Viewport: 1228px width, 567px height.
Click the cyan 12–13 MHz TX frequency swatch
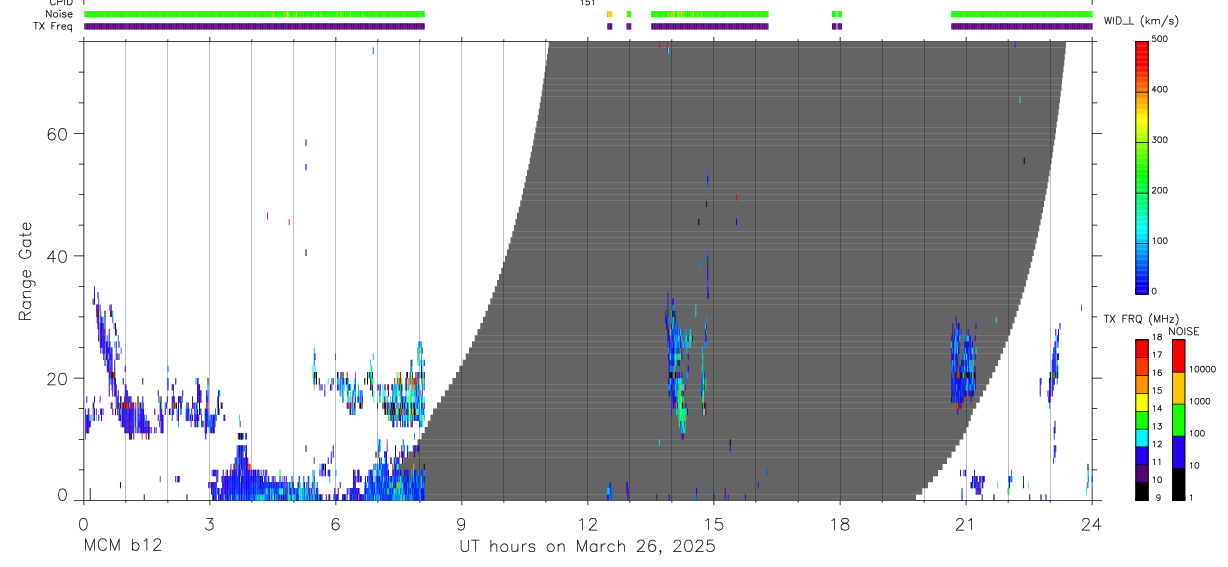coord(1141,438)
